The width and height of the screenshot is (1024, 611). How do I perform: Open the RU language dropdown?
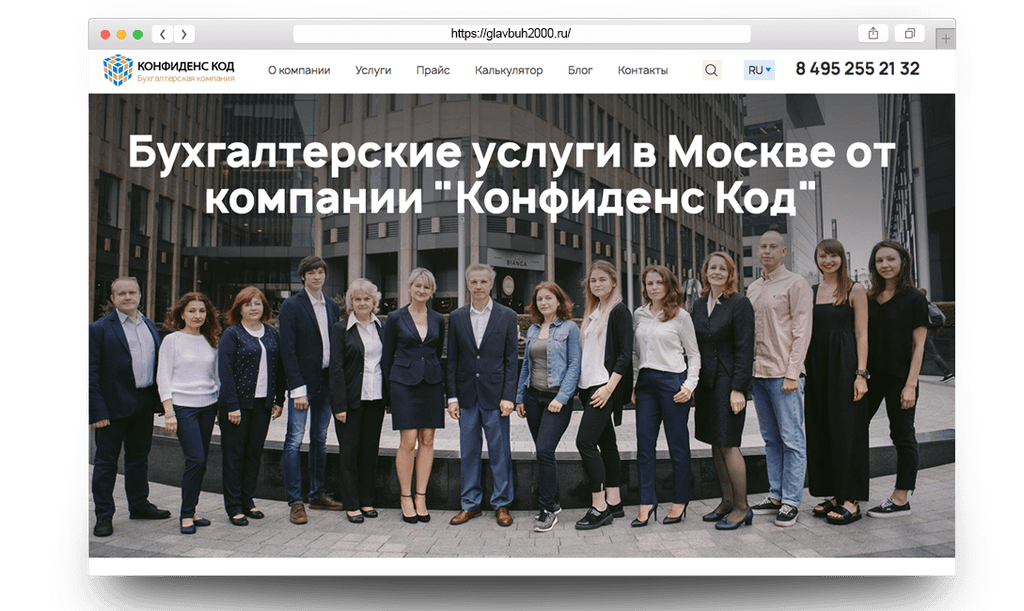[x=759, y=70]
